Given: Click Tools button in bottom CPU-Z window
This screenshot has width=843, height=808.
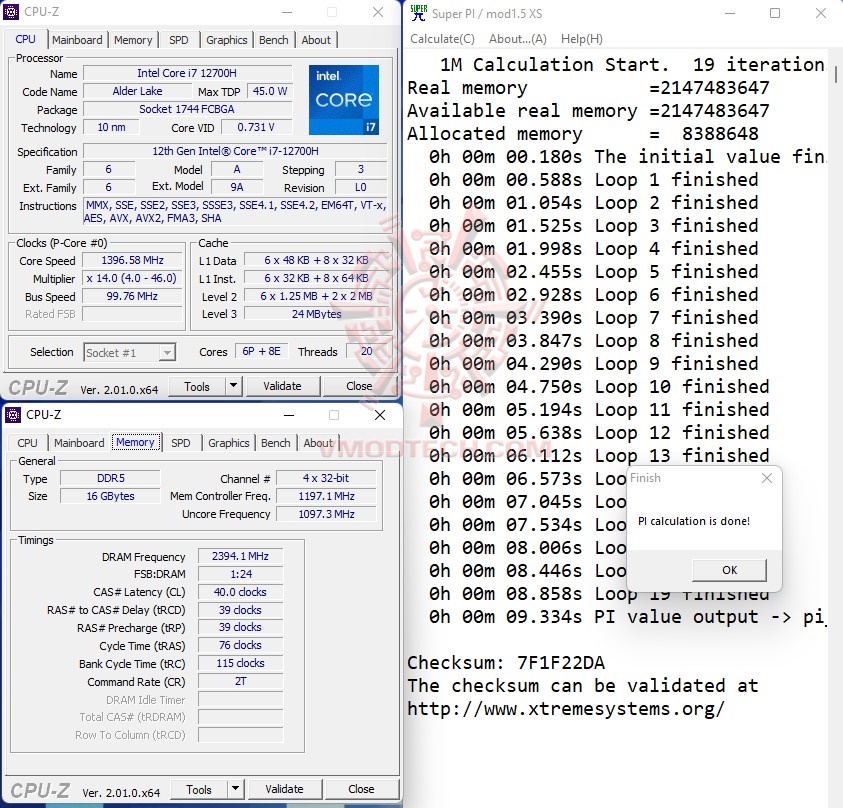Looking at the screenshot, I should coord(199,789).
